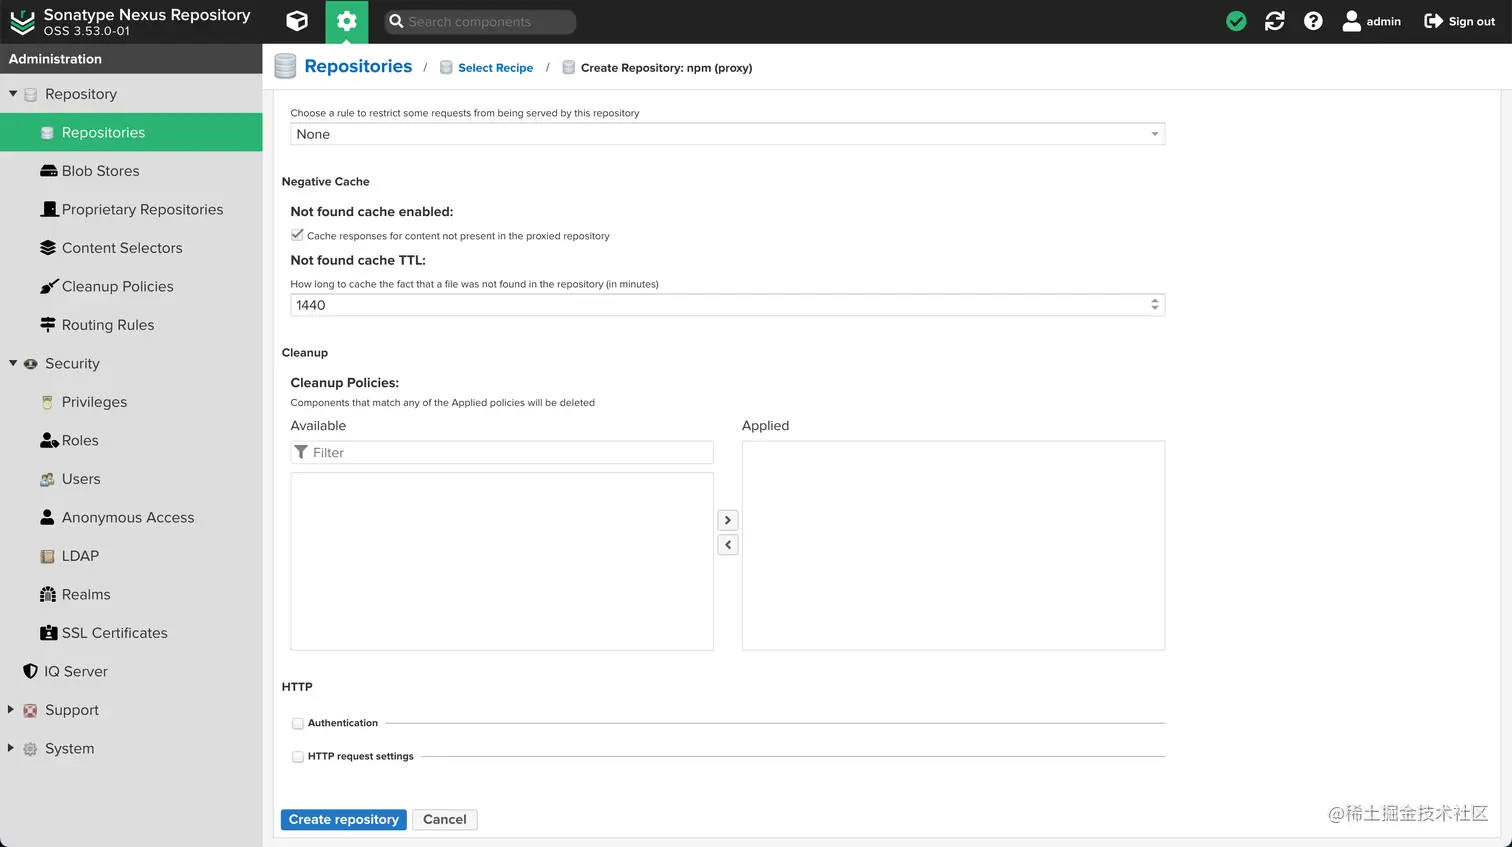Click the Select Recipe breadcrumb link
1512x847 pixels.
[495, 68]
